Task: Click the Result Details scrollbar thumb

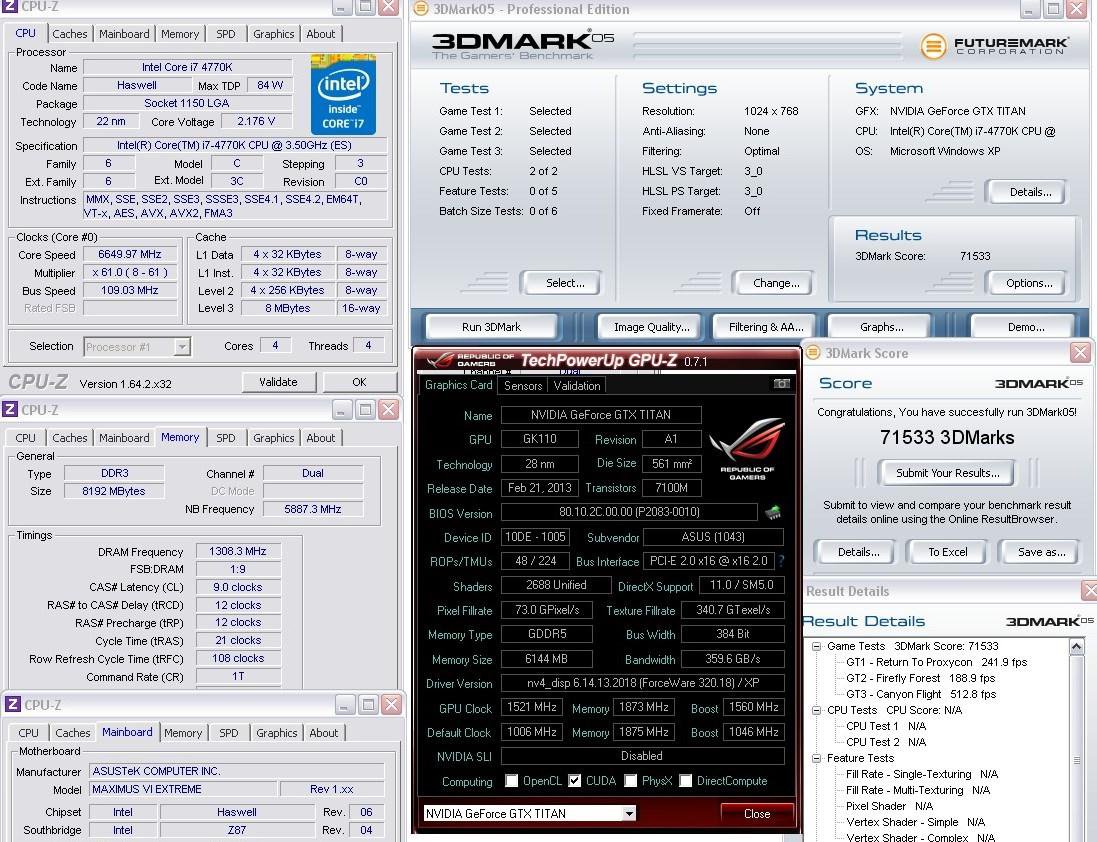Action: pos(1077,760)
